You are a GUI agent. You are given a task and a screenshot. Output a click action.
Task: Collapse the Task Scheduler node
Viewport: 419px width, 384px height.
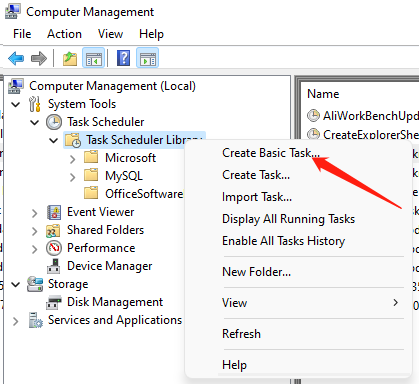tap(35, 122)
